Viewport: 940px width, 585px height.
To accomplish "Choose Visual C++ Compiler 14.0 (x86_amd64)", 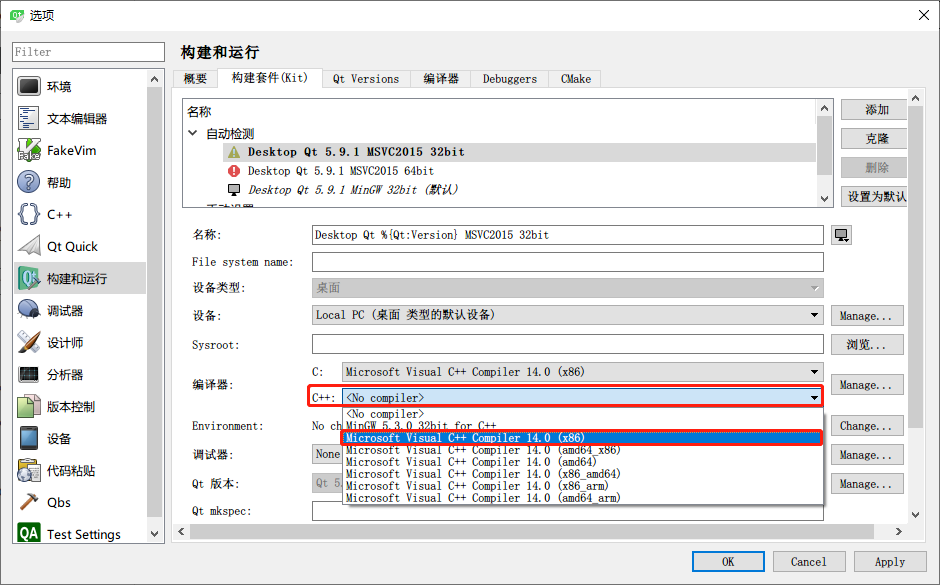I will [583, 474].
